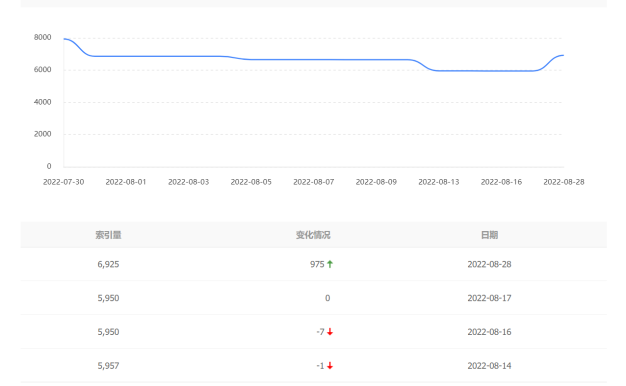626x386 pixels.
Task: Click the red down arrow beside -1
Action: [330, 366]
